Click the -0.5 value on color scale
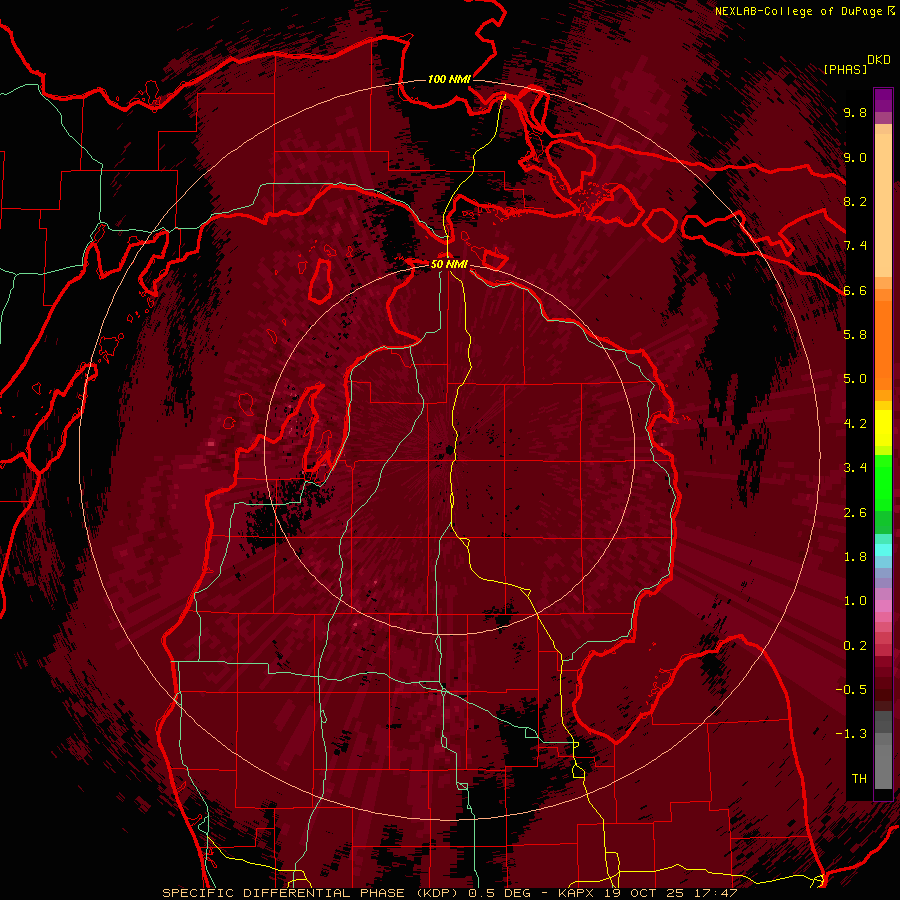Viewport: 900px width, 900px height. [x=851, y=690]
